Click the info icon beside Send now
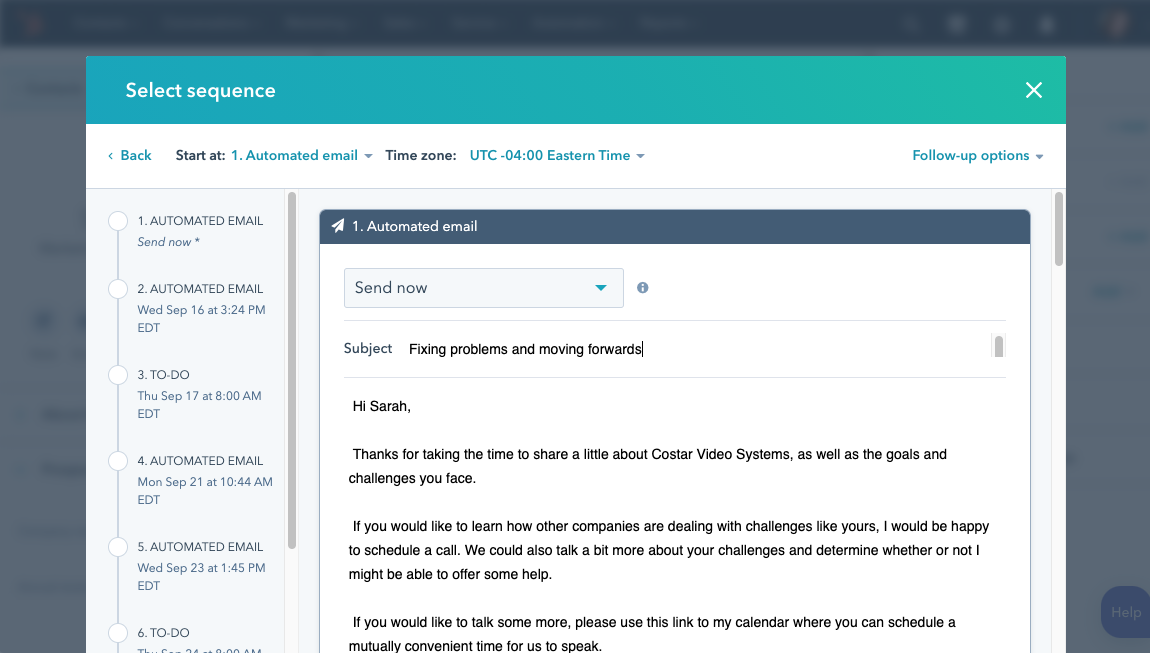Viewport: 1150px width, 653px height. pos(642,288)
